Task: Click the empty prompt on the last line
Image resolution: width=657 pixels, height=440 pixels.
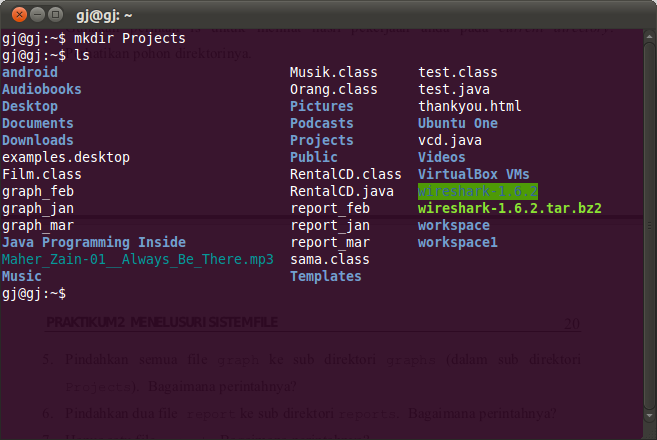Action: 70,293
